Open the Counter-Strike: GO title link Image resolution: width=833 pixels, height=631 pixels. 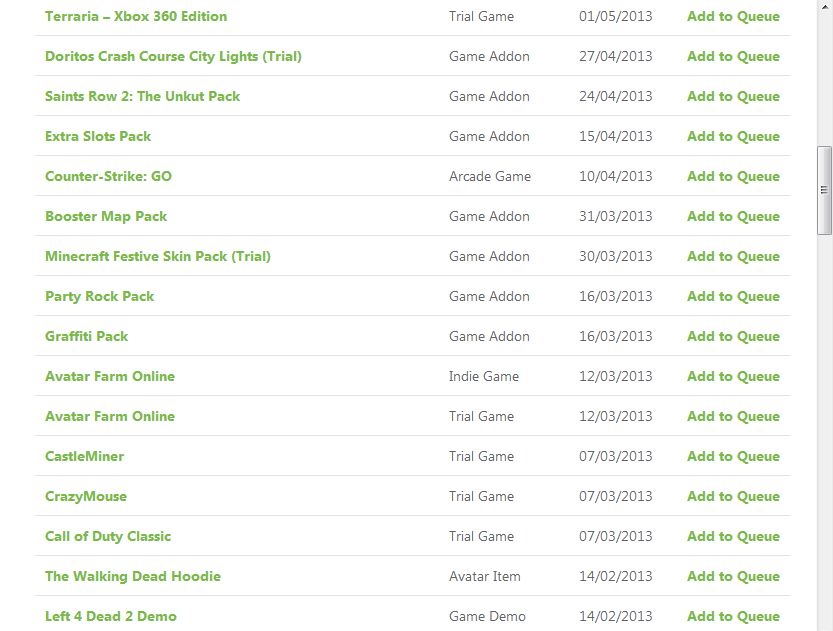coord(108,176)
